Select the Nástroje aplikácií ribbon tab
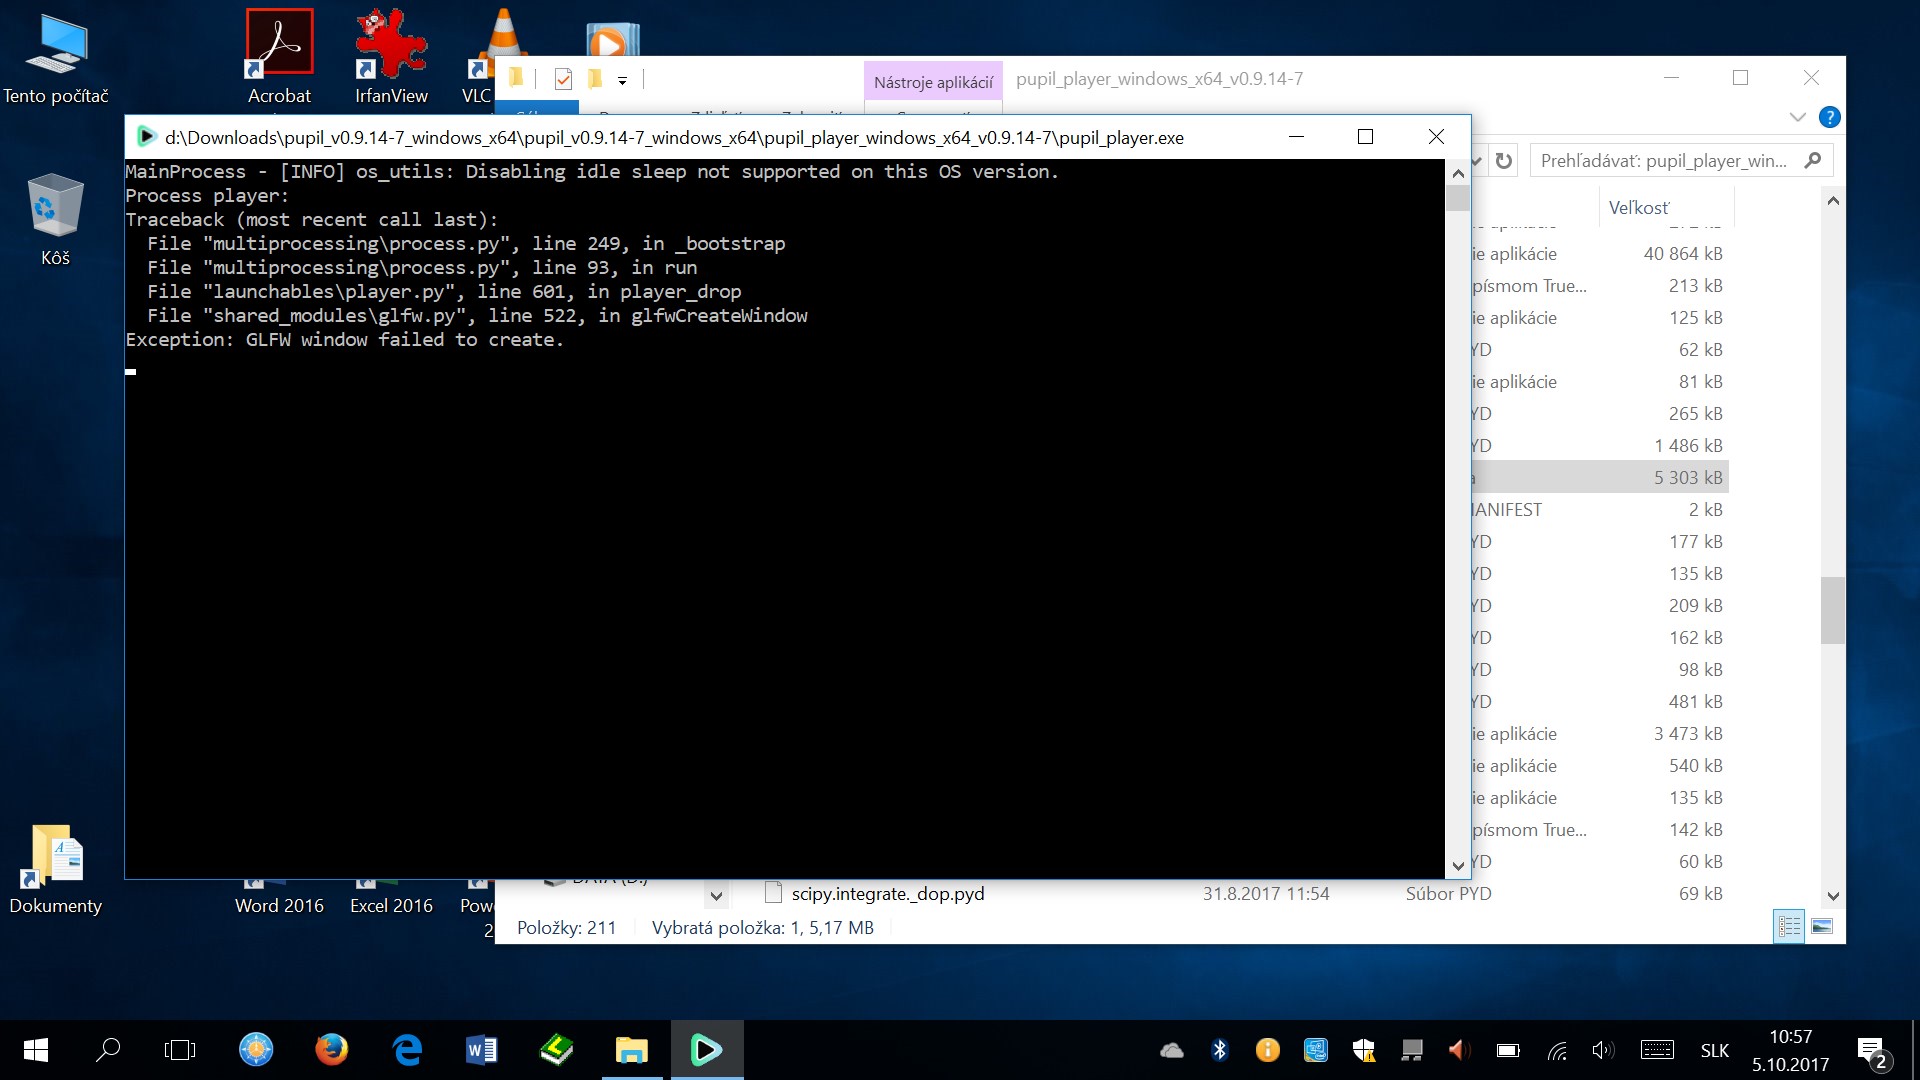Screen dimensions: 1920x1080 pyautogui.click(x=932, y=81)
